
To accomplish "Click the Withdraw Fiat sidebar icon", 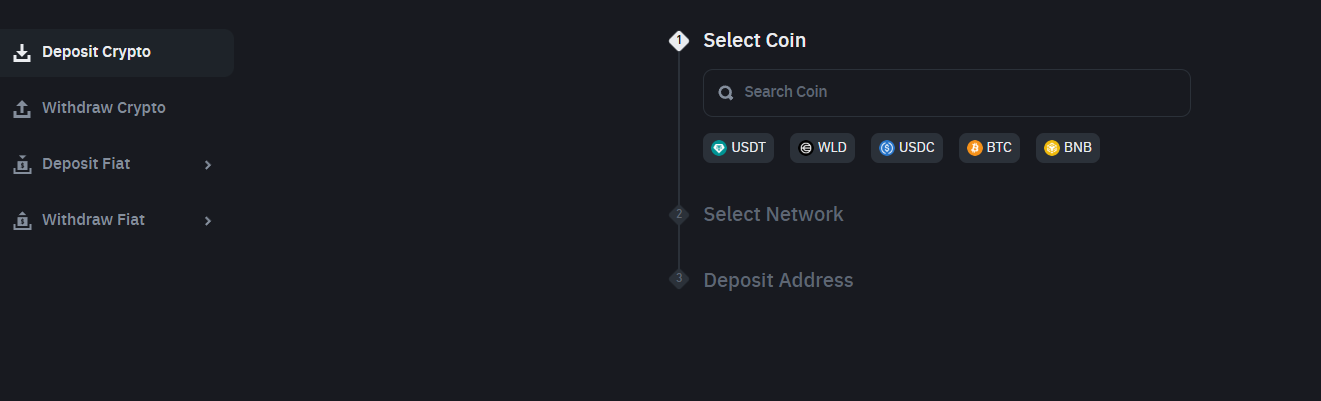I will (x=22, y=221).
